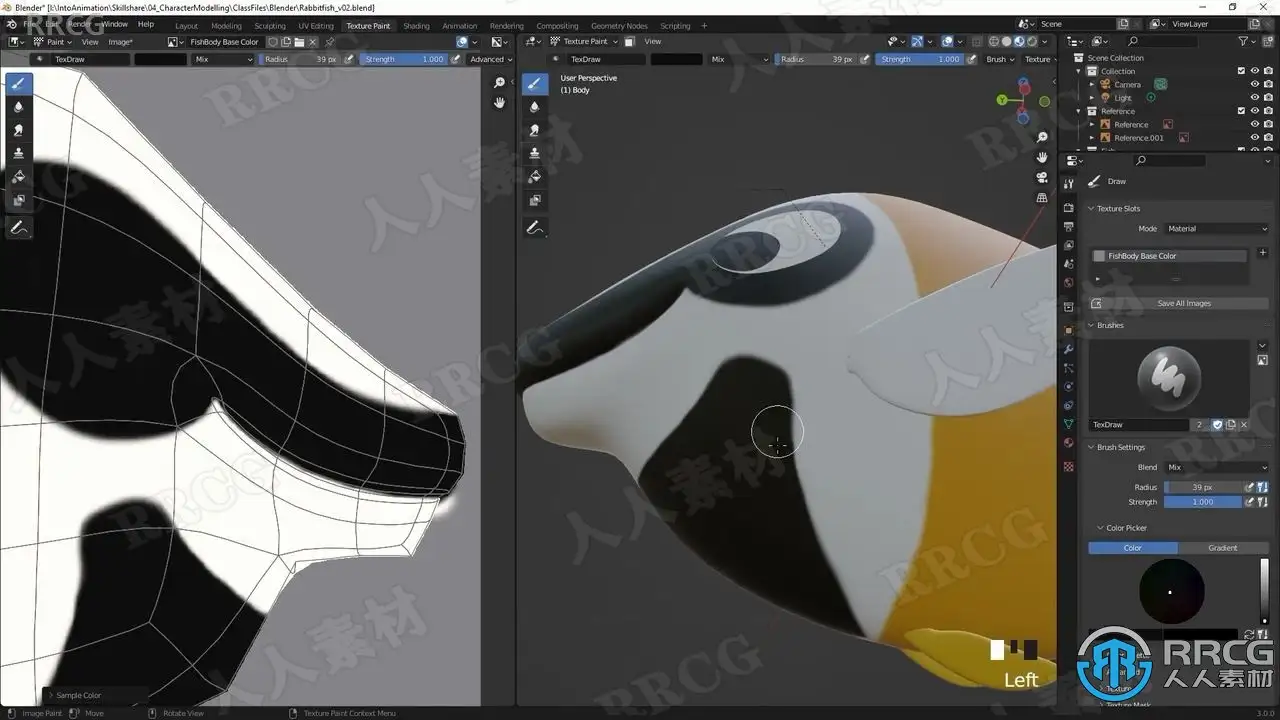Select the Smear tool in image editor
This screenshot has width=1280, height=720.
[x=18, y=130]
